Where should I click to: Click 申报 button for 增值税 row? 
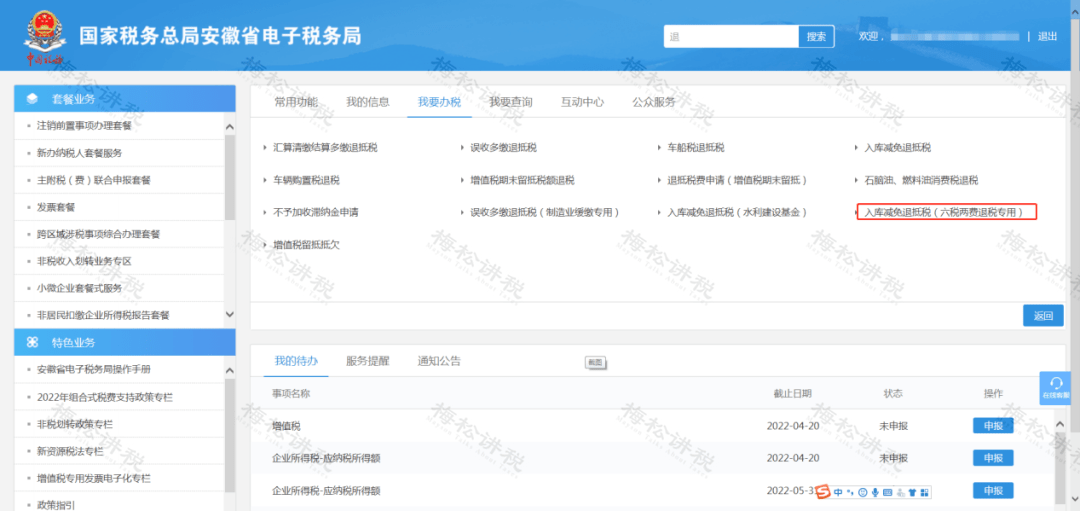[x=993, y=426]
